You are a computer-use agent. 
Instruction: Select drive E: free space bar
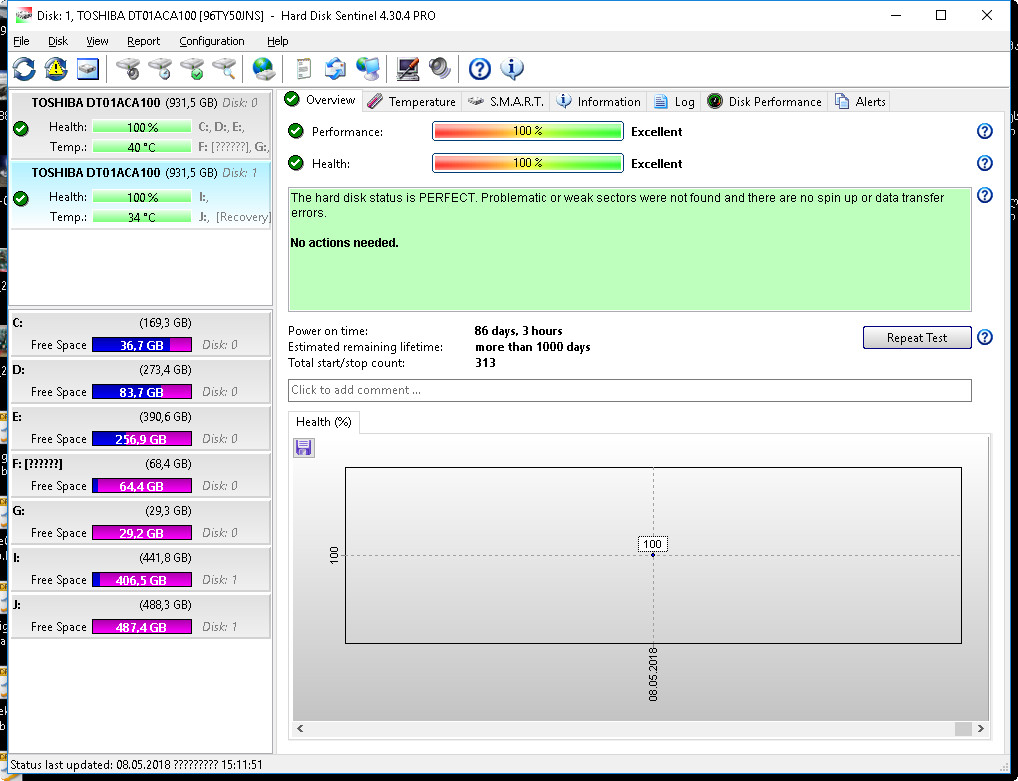click(128, 439)
